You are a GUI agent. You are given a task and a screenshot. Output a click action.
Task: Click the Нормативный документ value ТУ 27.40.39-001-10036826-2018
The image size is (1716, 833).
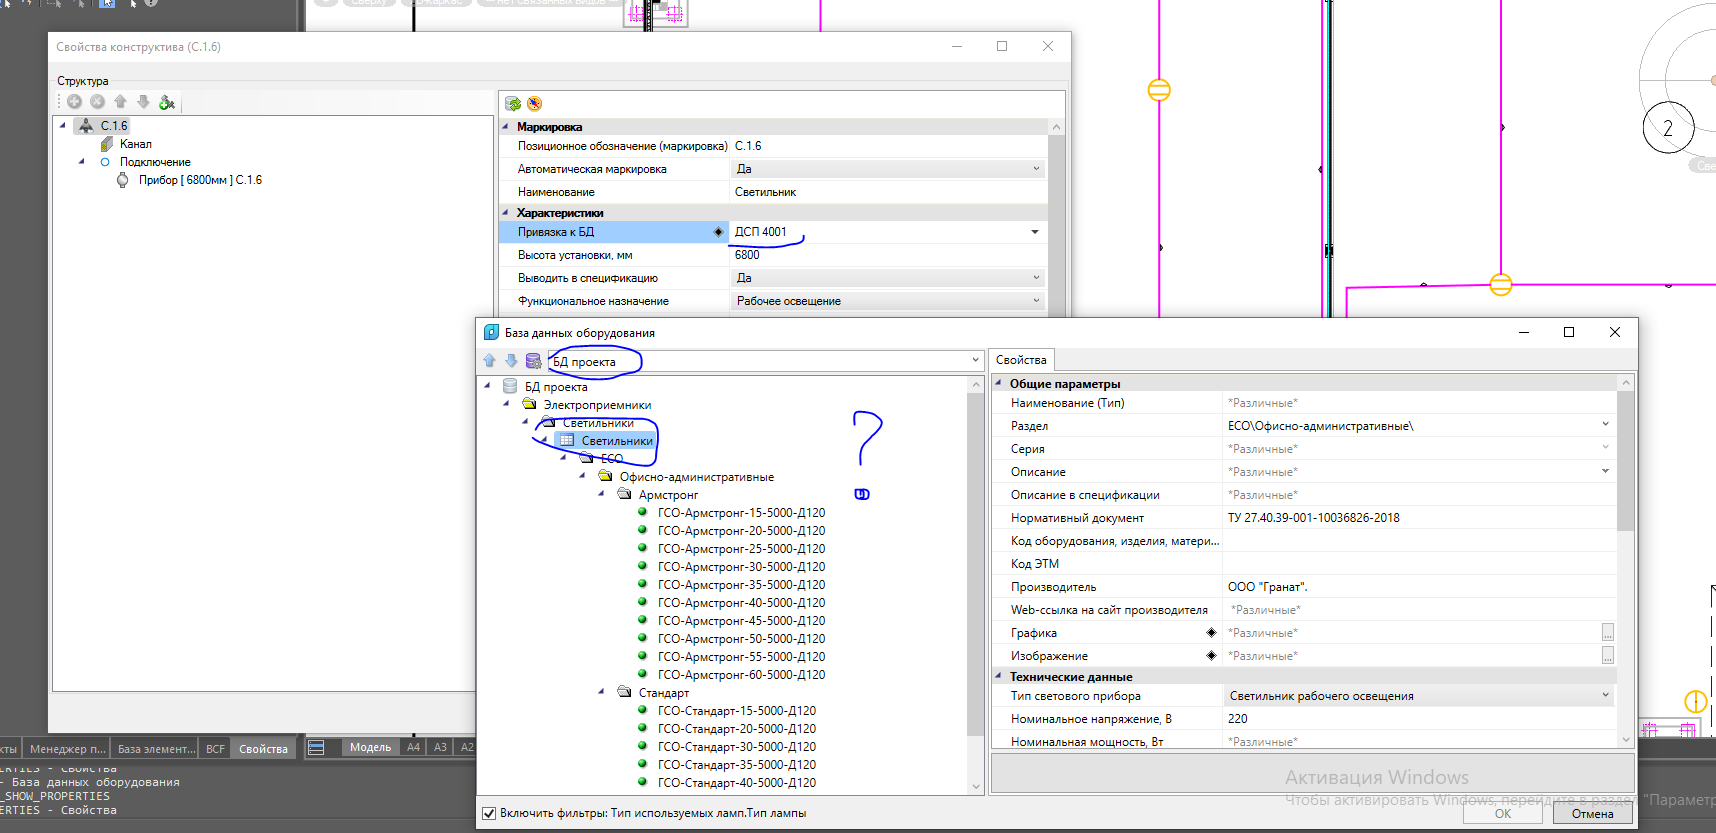(x=1313, y=518)
